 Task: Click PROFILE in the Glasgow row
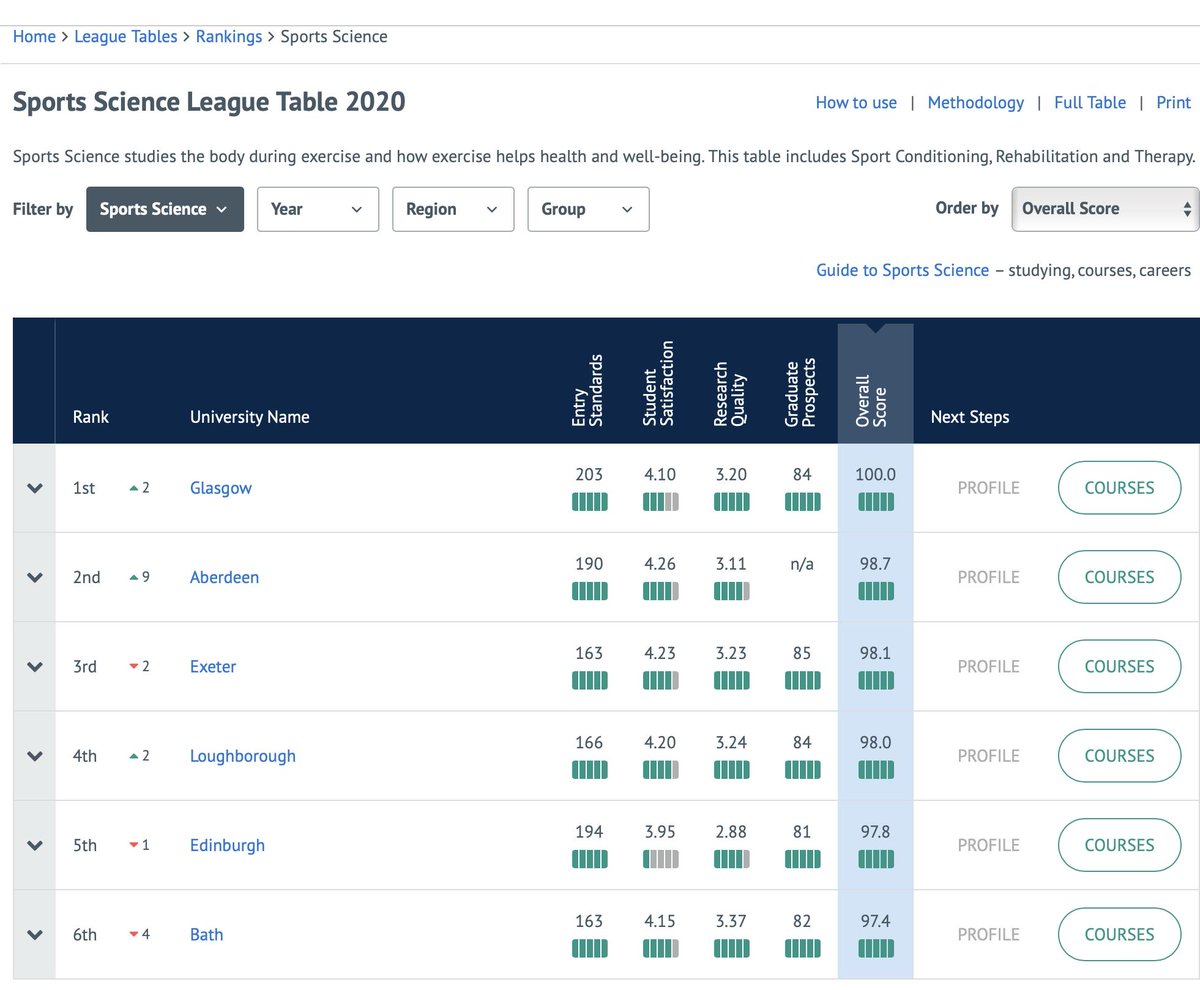(x=988, y=489)
